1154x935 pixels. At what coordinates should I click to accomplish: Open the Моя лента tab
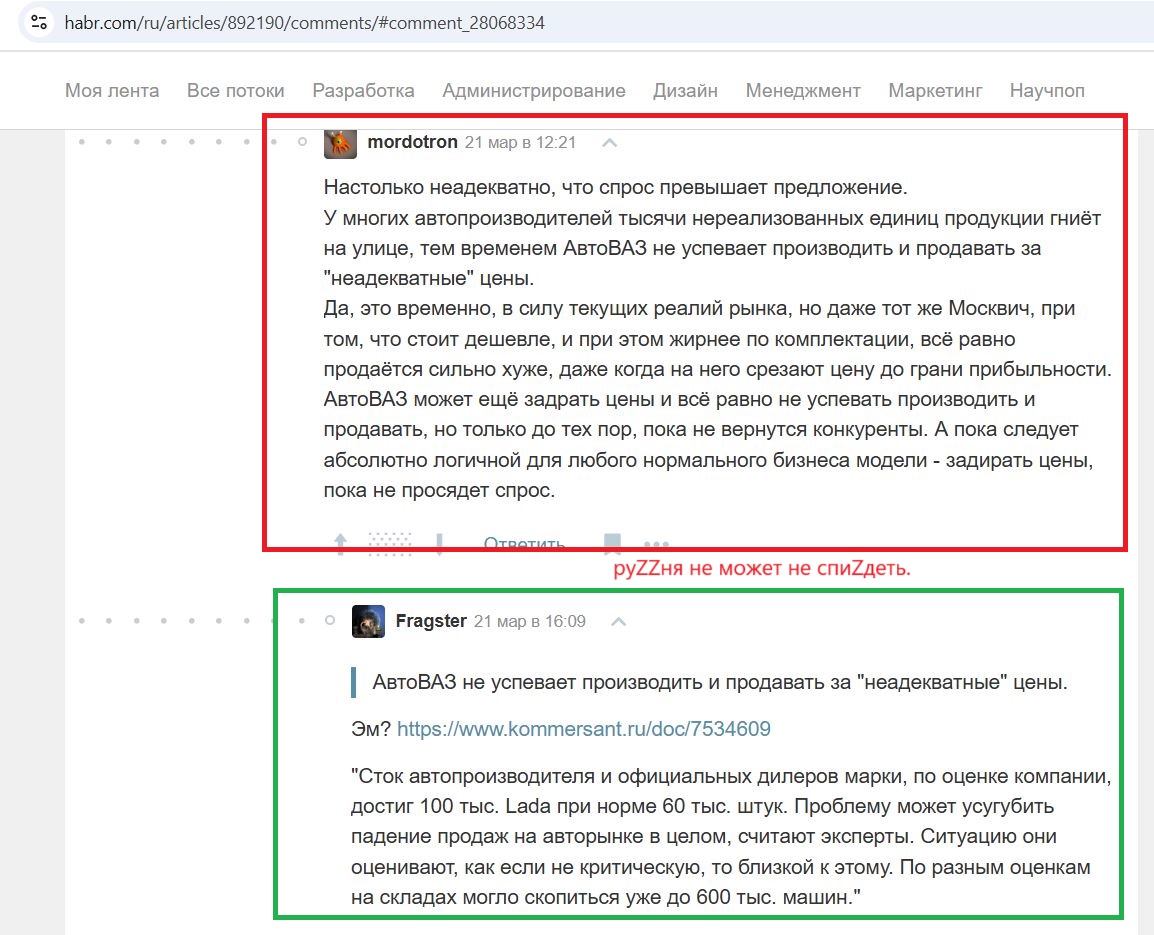click(x=112, y=91)
